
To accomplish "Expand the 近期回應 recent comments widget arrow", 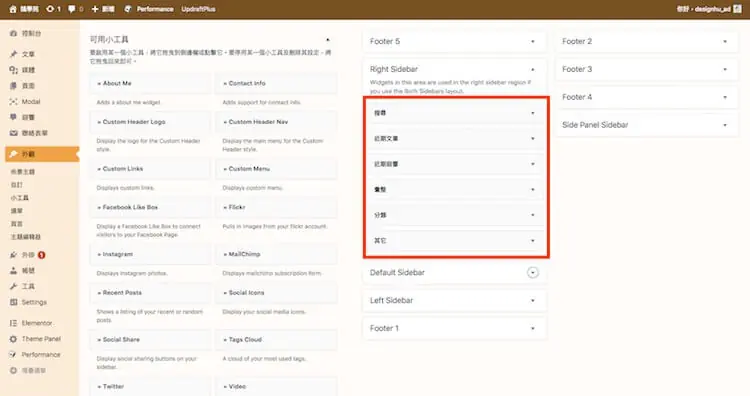I will 533,164.
